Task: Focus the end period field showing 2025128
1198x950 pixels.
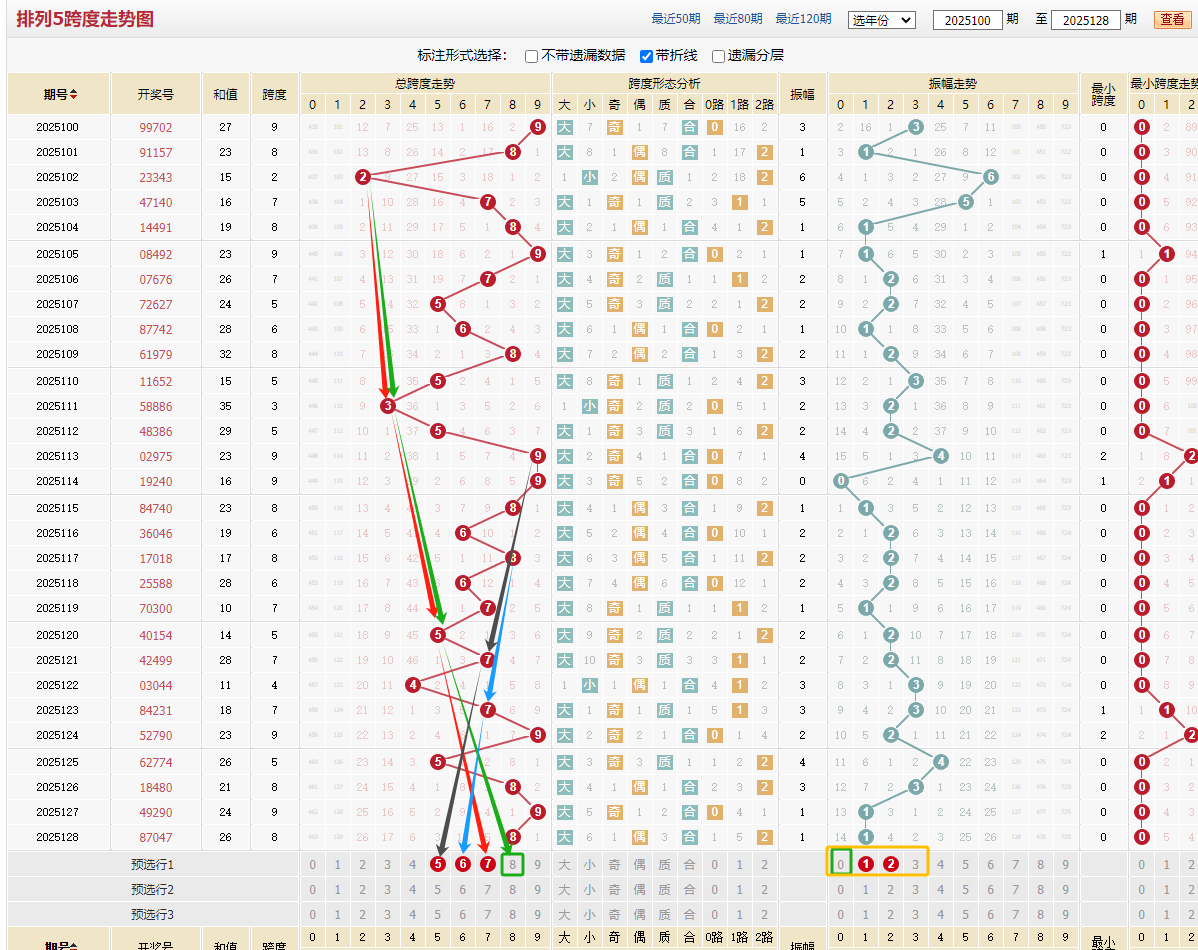Action: (1086, 20)
